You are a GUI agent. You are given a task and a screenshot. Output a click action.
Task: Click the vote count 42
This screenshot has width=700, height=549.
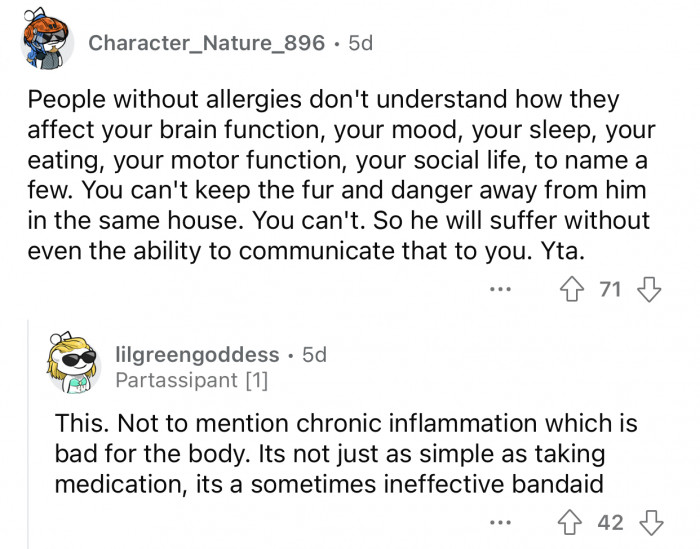pos(610,522)
